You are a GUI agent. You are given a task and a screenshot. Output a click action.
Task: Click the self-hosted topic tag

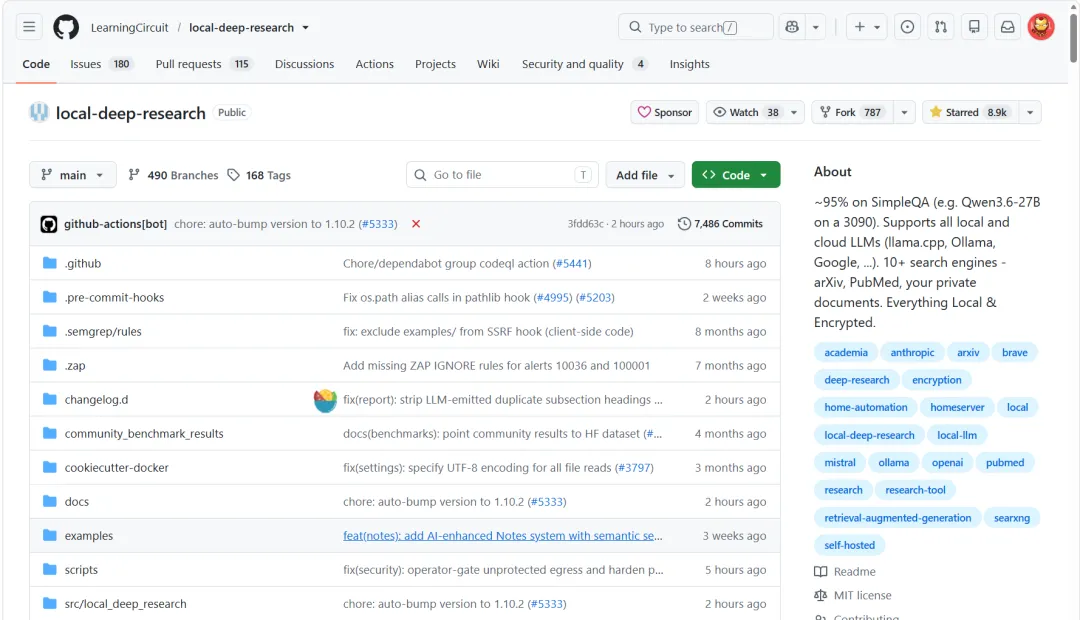click(849, 545)
